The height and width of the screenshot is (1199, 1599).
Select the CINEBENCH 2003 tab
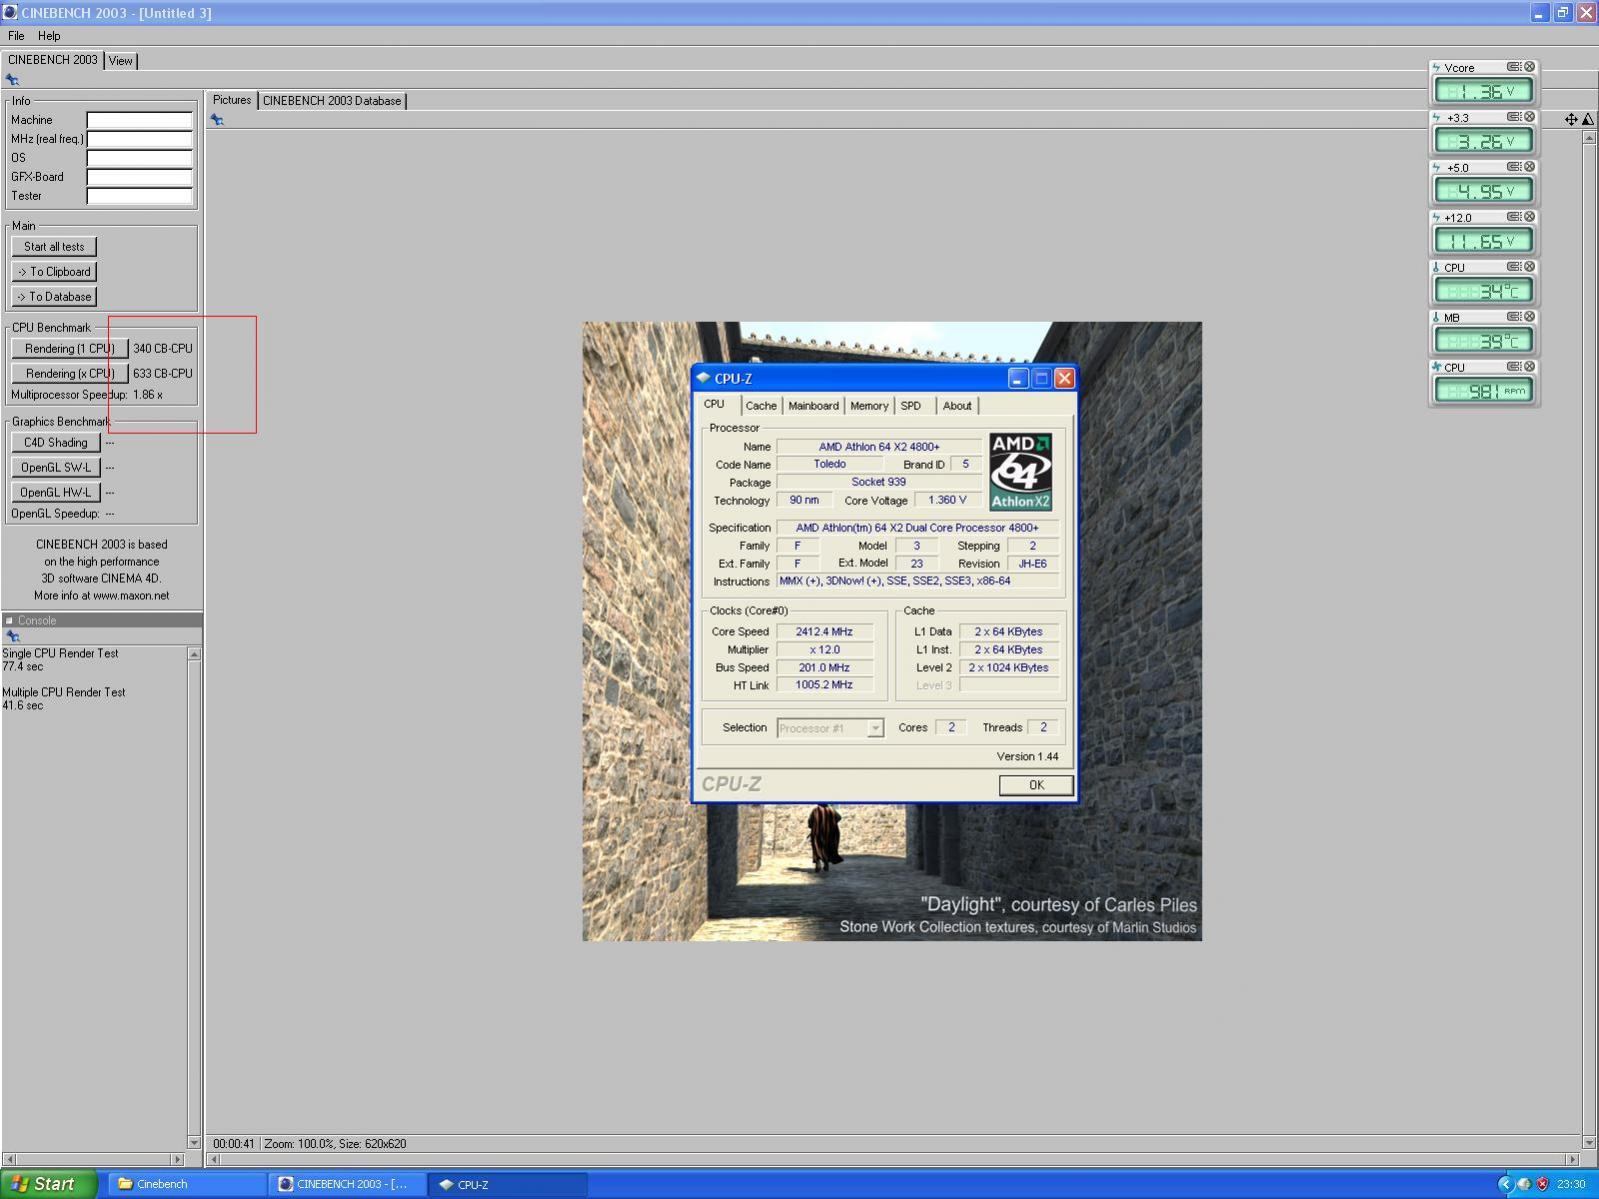pyautogui.click(x=53, y=60)
